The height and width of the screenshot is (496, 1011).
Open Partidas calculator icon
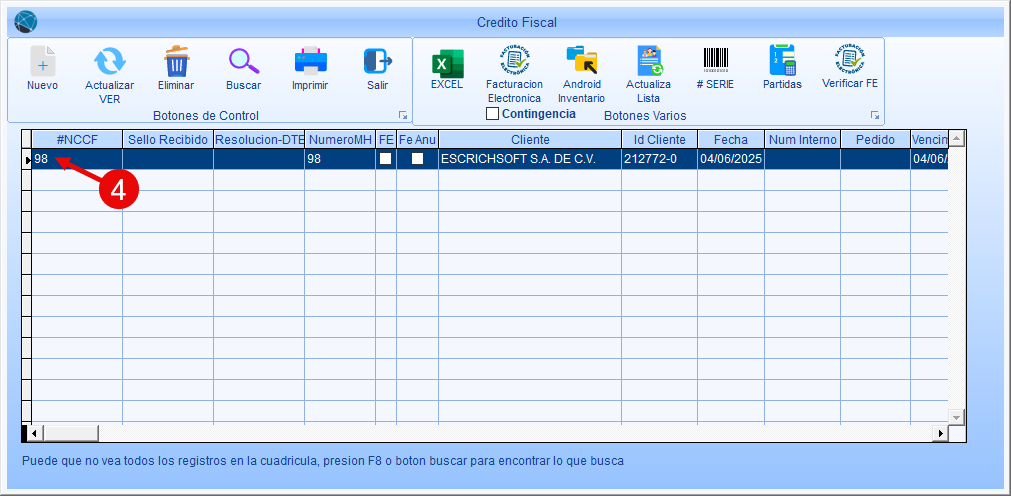click(x=782, y=62)
